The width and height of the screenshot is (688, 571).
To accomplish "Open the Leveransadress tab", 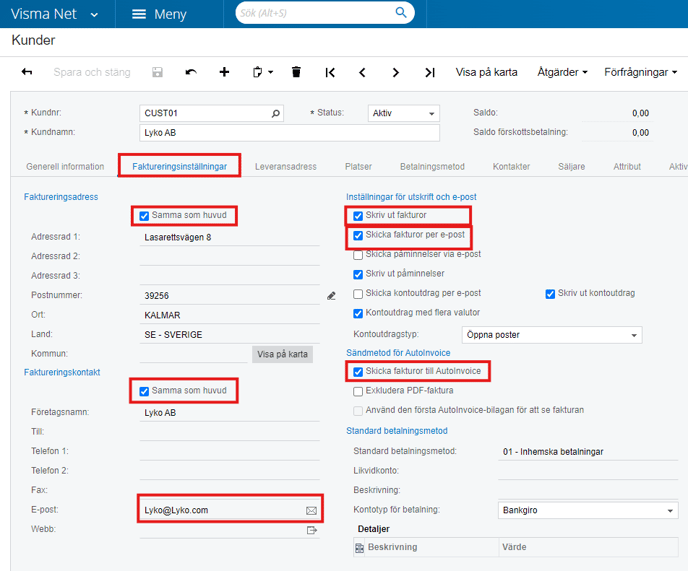I will pos(286,167).
